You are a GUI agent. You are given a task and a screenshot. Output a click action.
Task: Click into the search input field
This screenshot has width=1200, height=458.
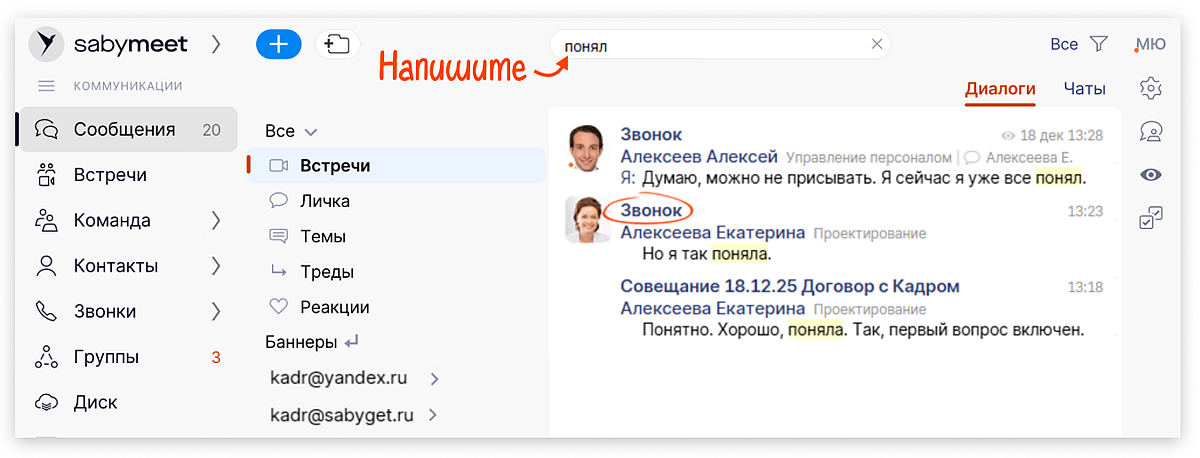(710, 45)
